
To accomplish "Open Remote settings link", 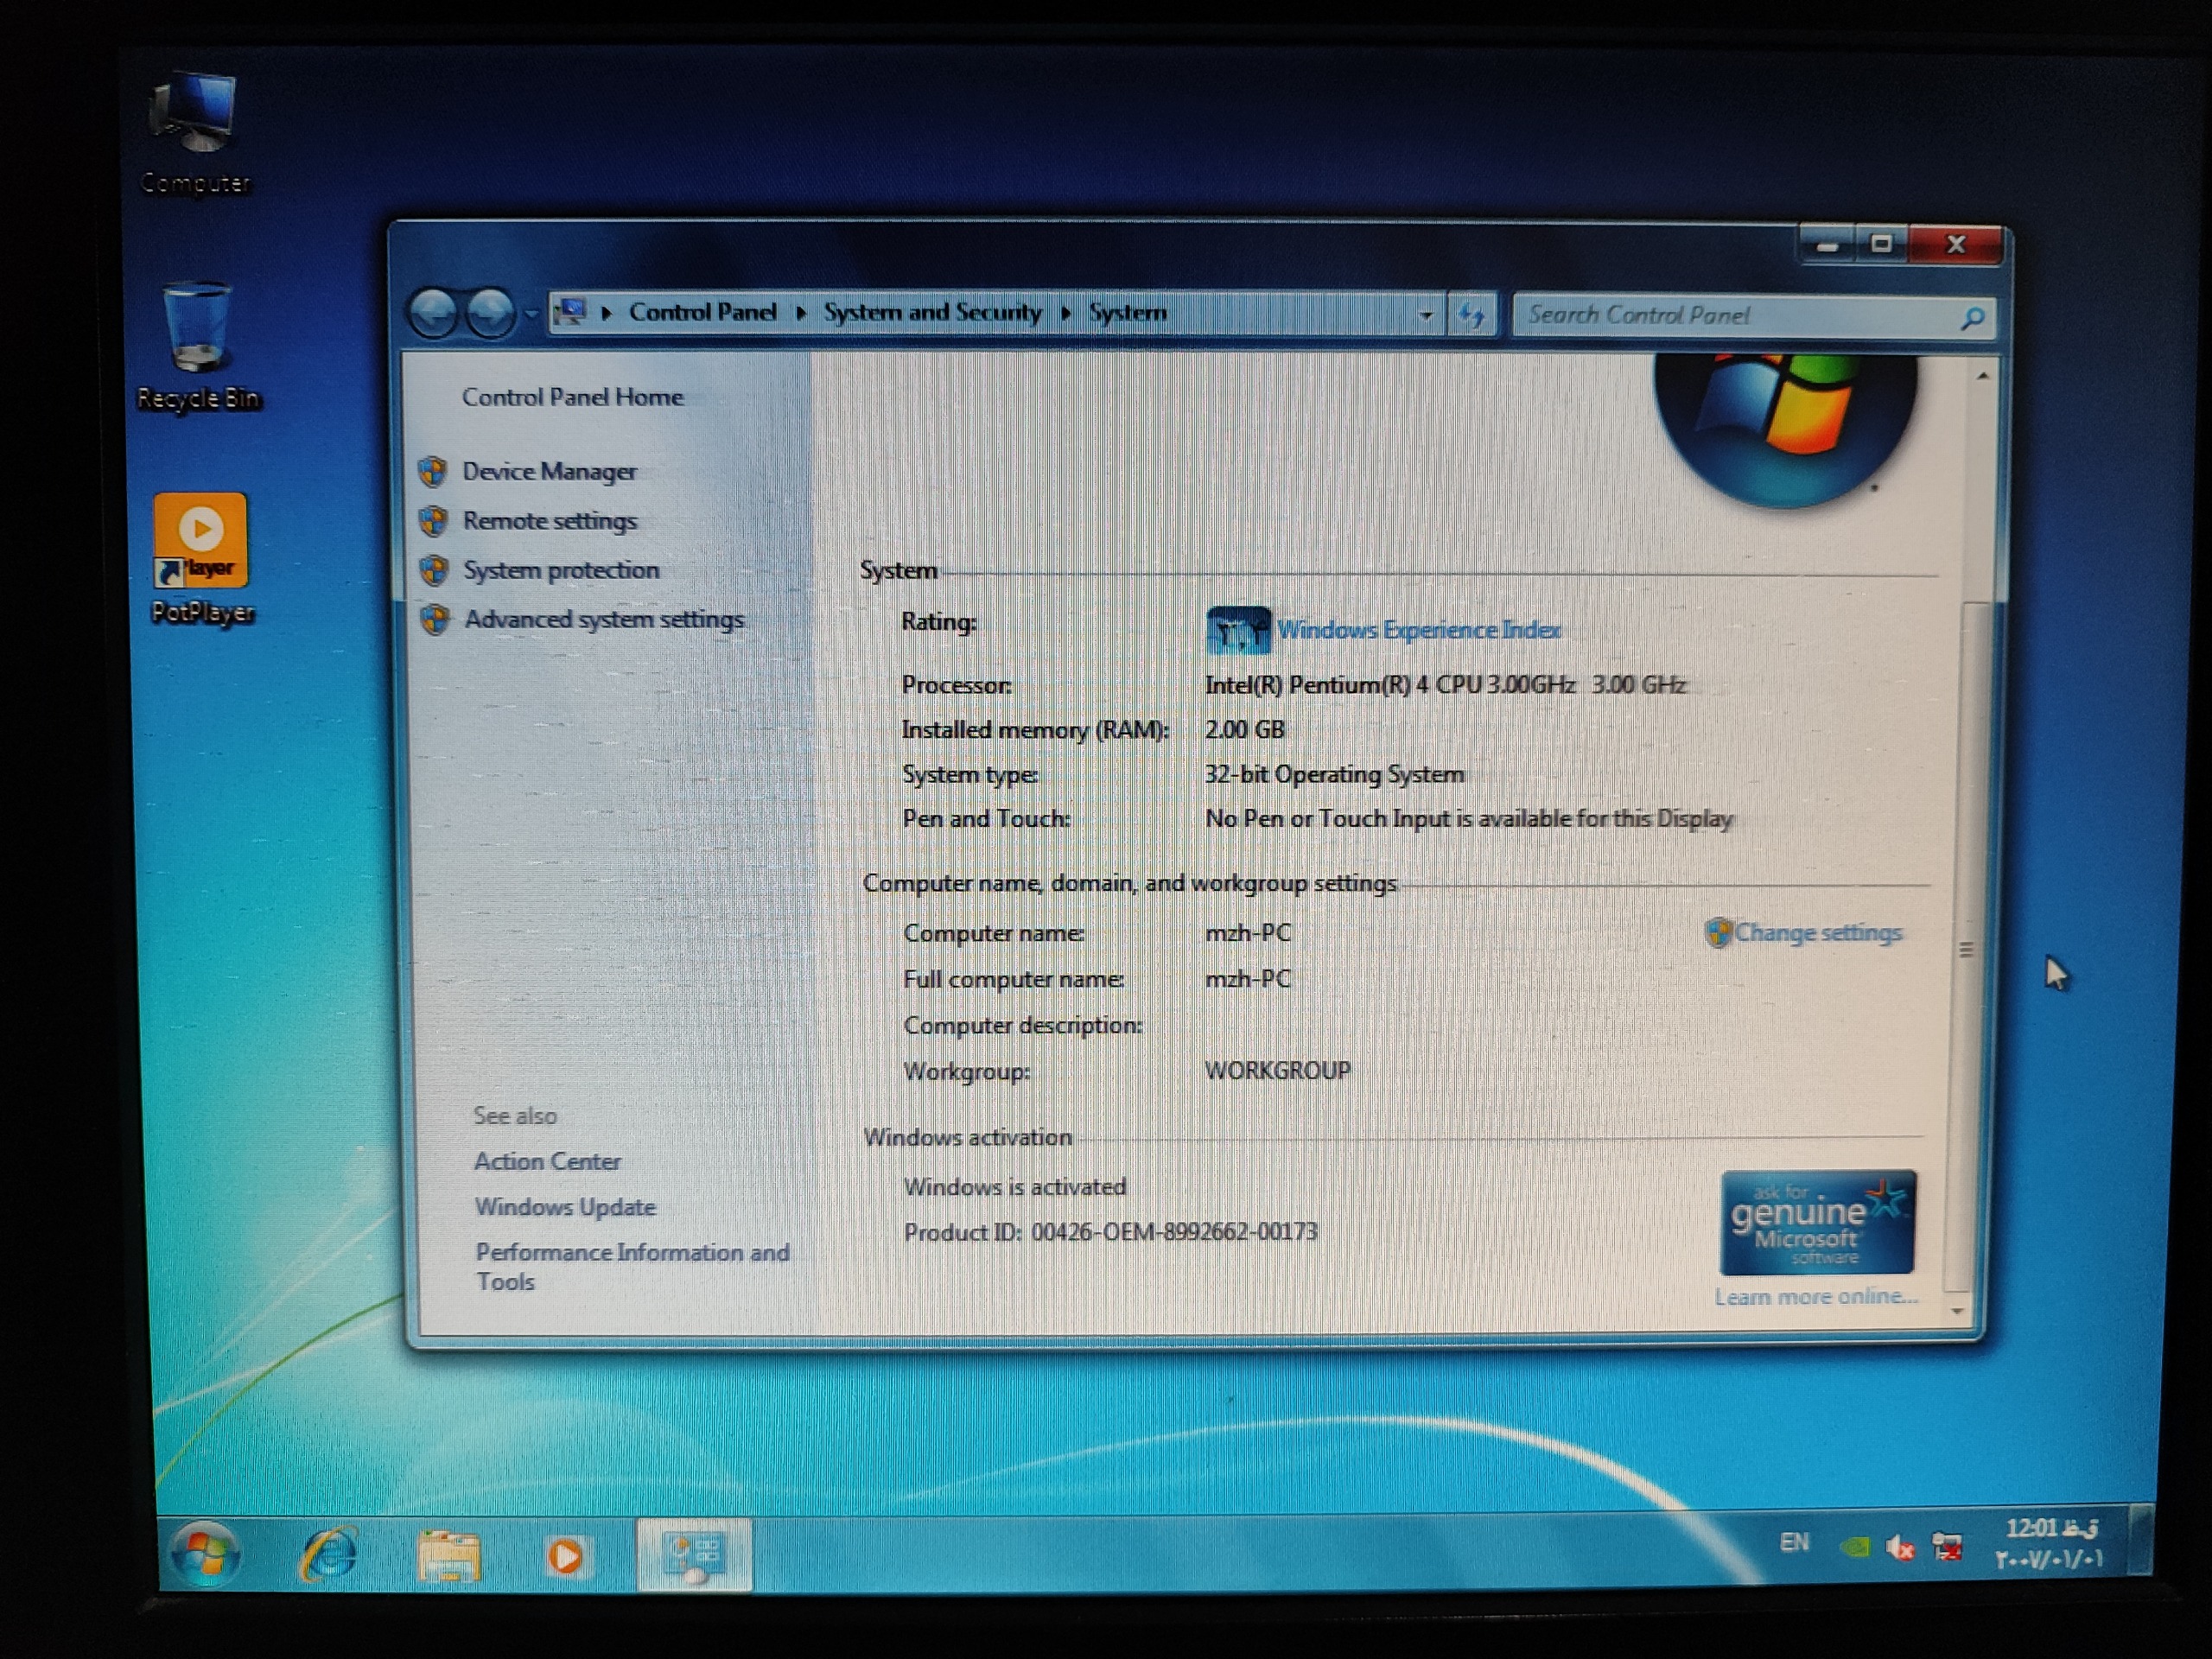I will click(x=550, y=521).
